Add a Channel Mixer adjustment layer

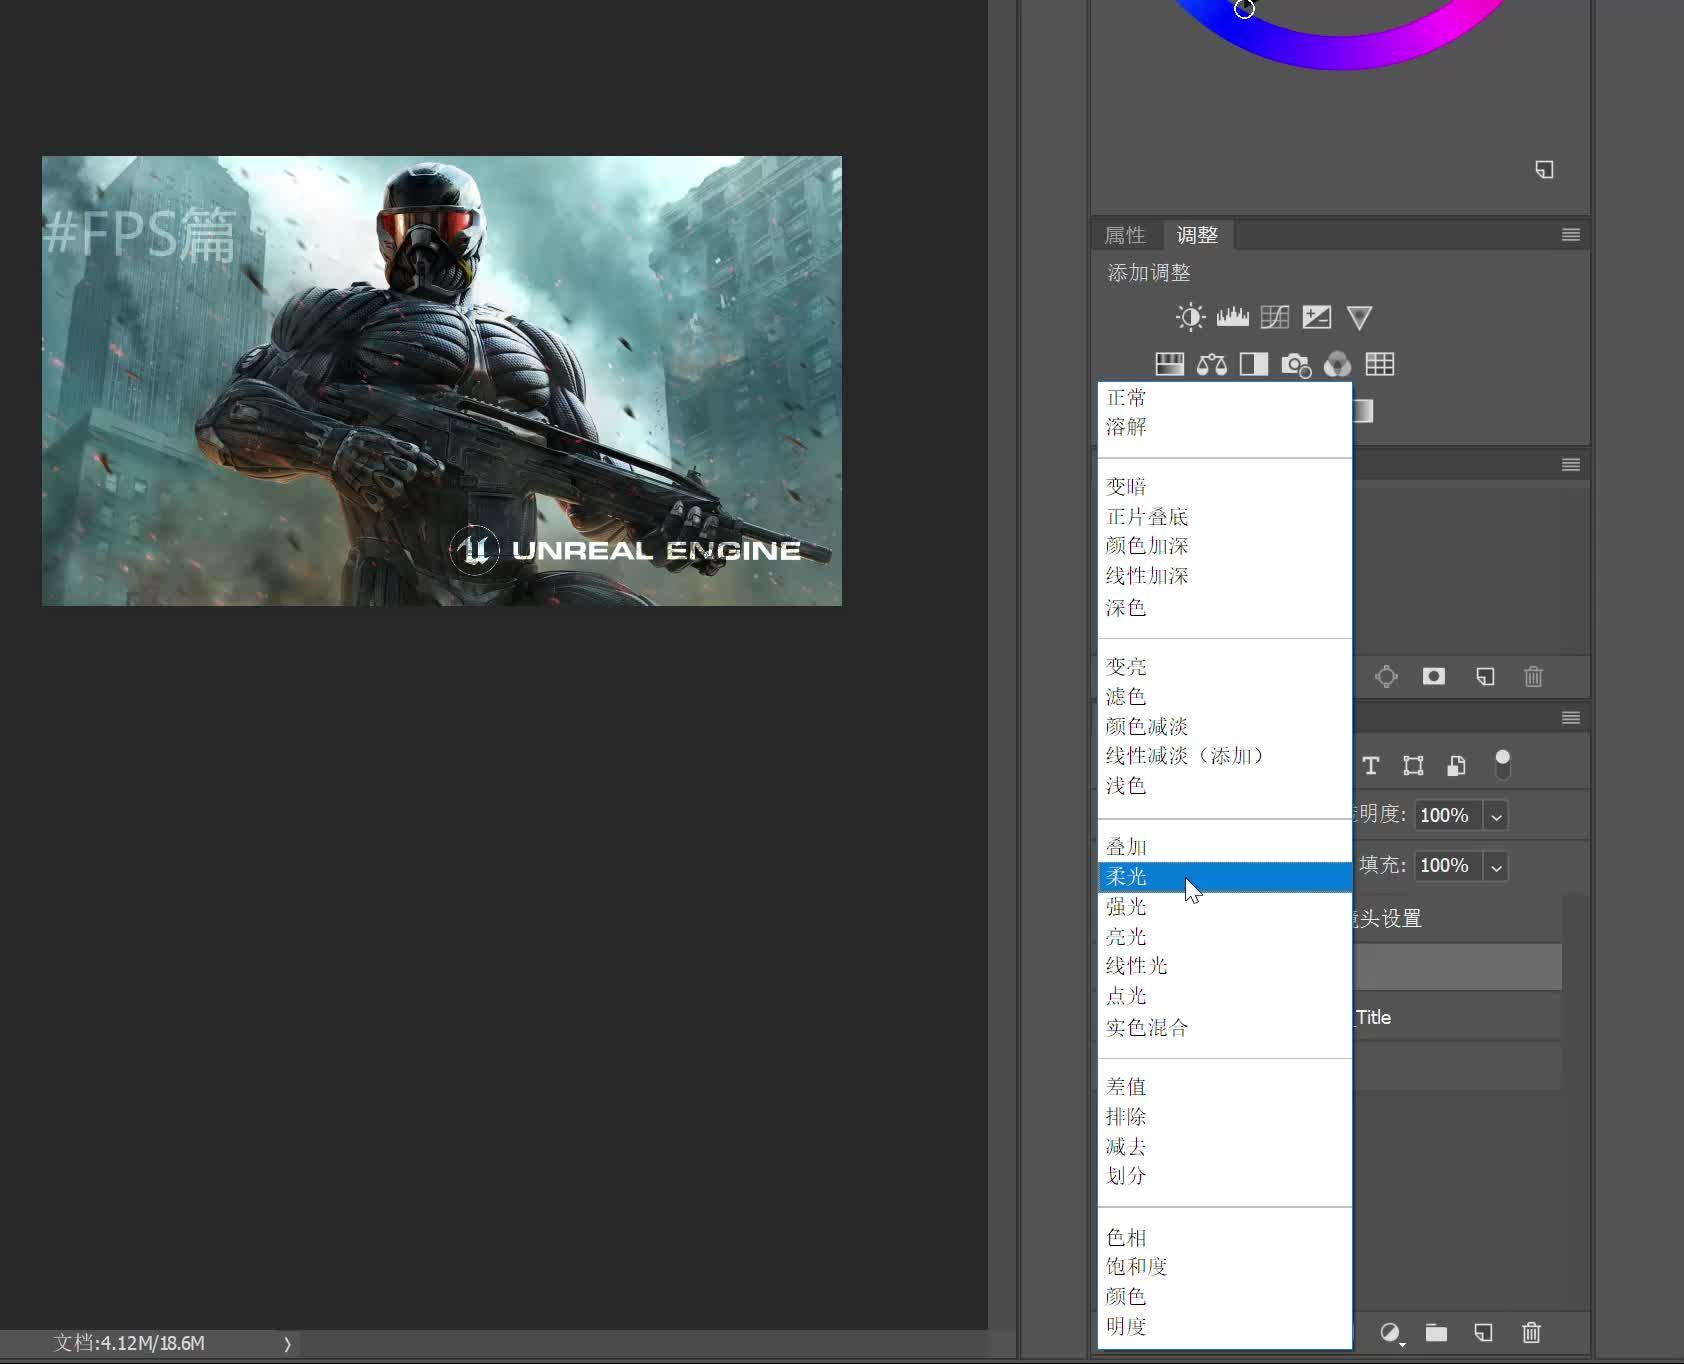[x=1338, y=364]
